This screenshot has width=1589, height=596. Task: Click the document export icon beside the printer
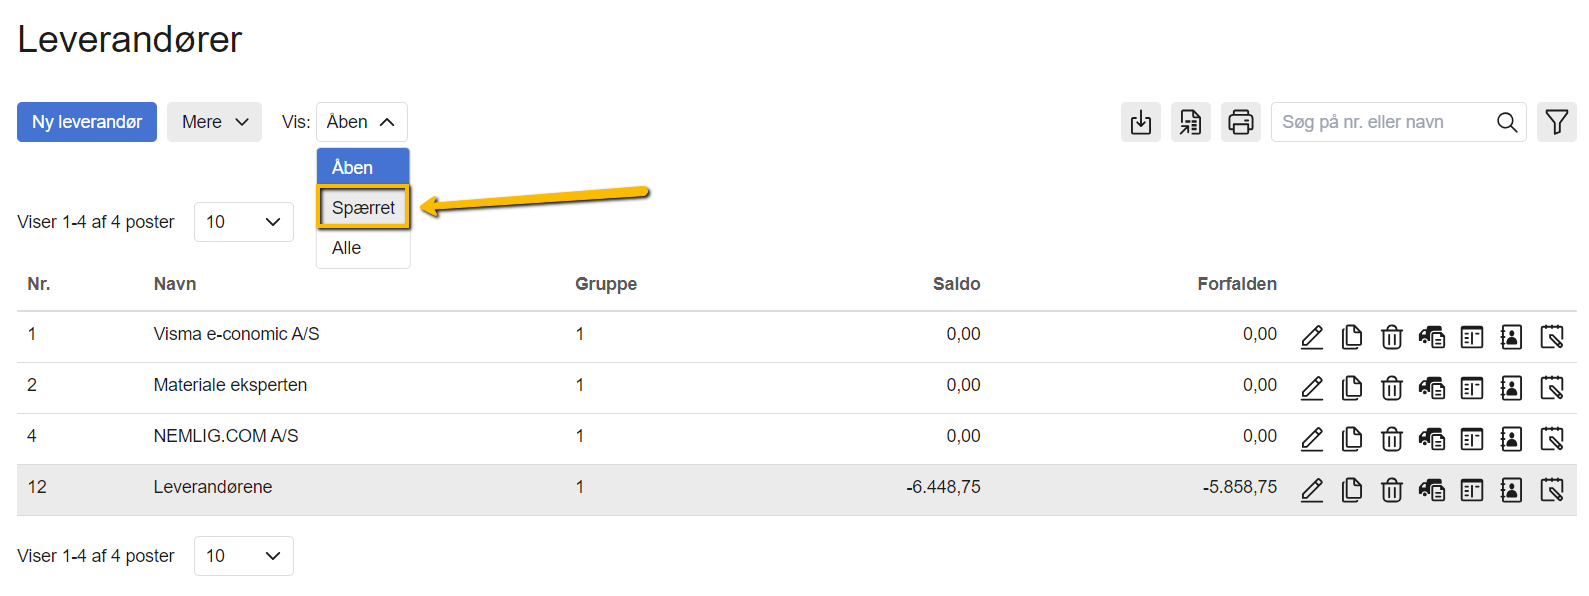tap(1191, 122)
